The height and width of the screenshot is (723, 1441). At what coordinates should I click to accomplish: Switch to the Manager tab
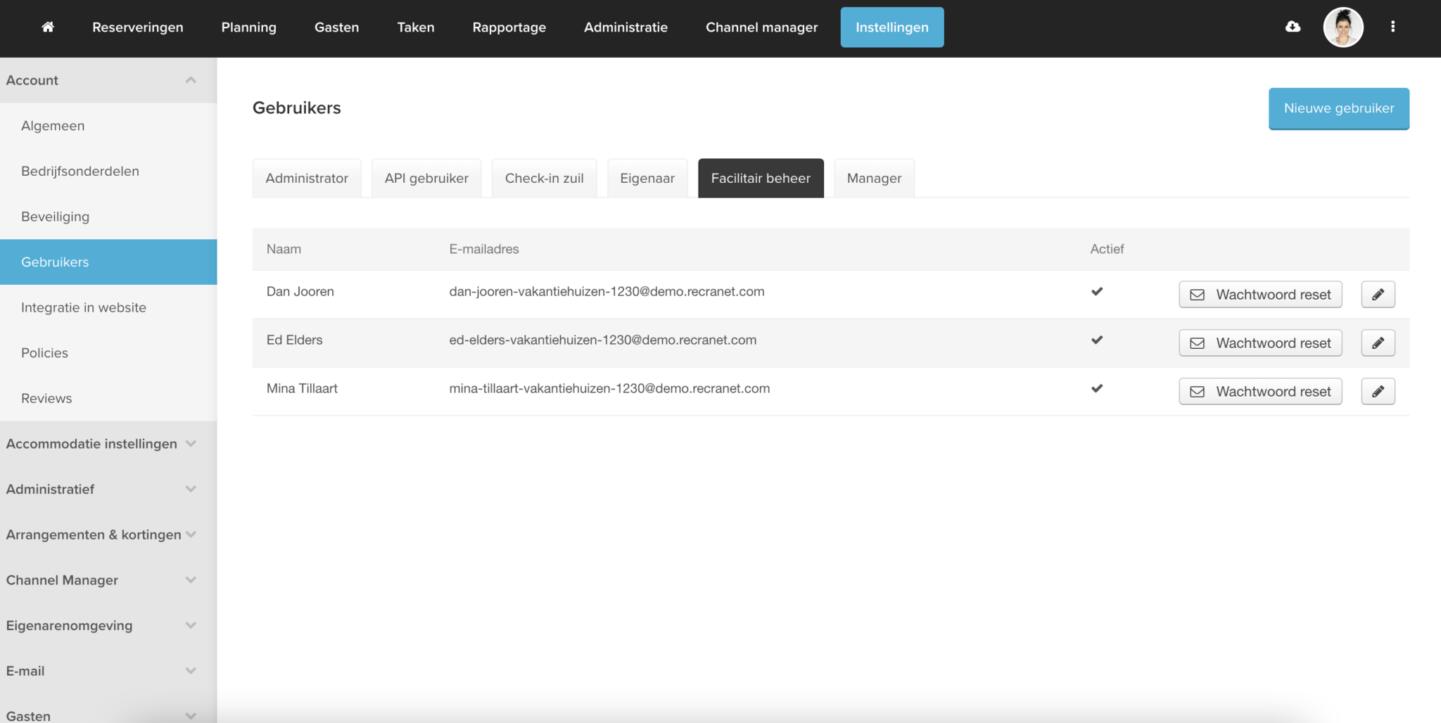874,178
